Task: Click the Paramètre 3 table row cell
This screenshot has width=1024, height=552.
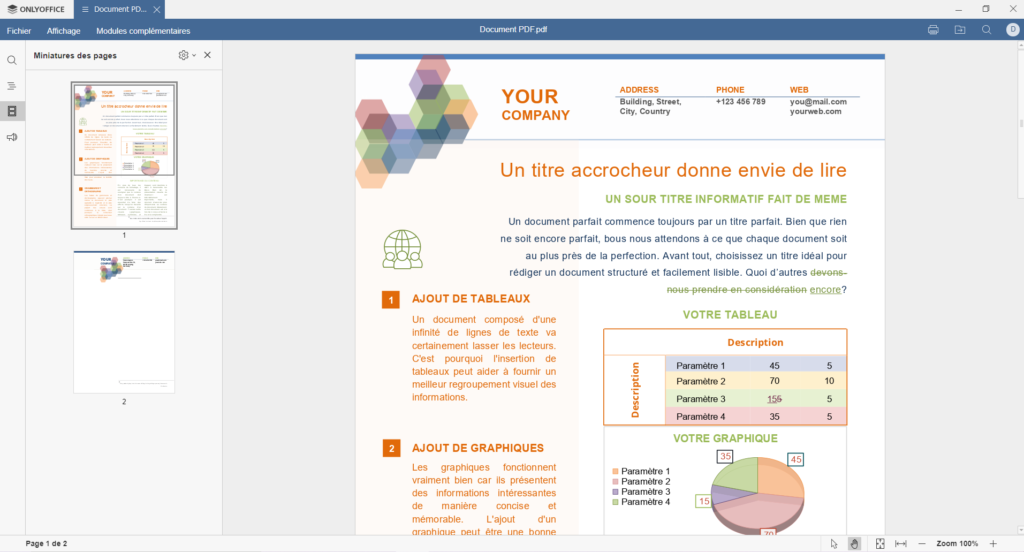Action: (x=700, y=399)
